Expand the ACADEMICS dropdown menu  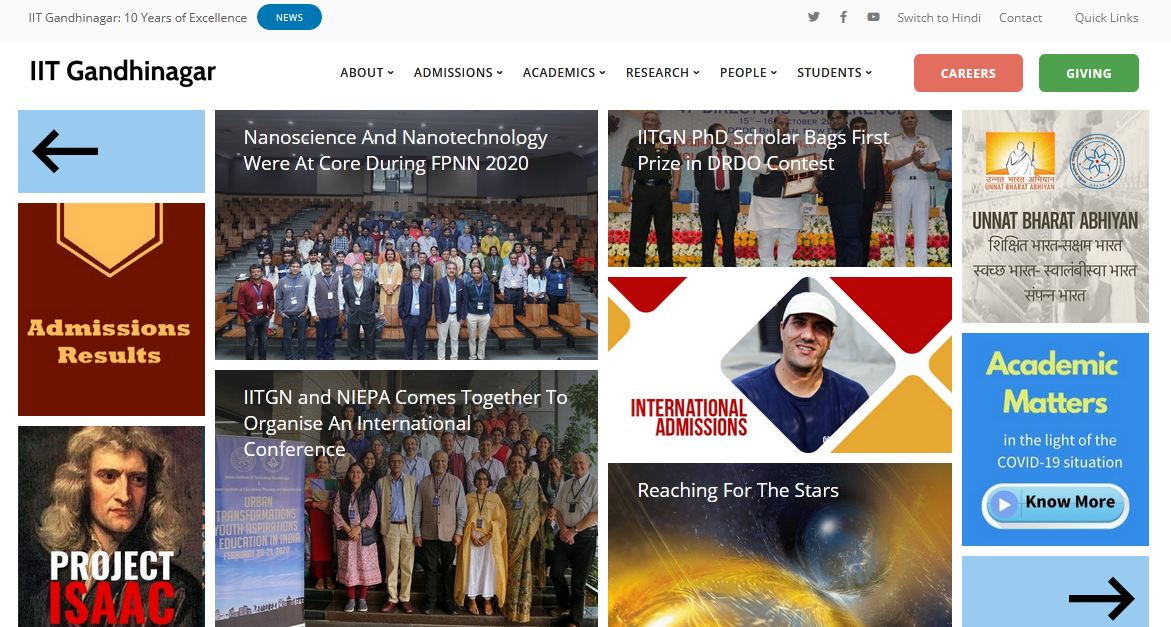point(564,72)
